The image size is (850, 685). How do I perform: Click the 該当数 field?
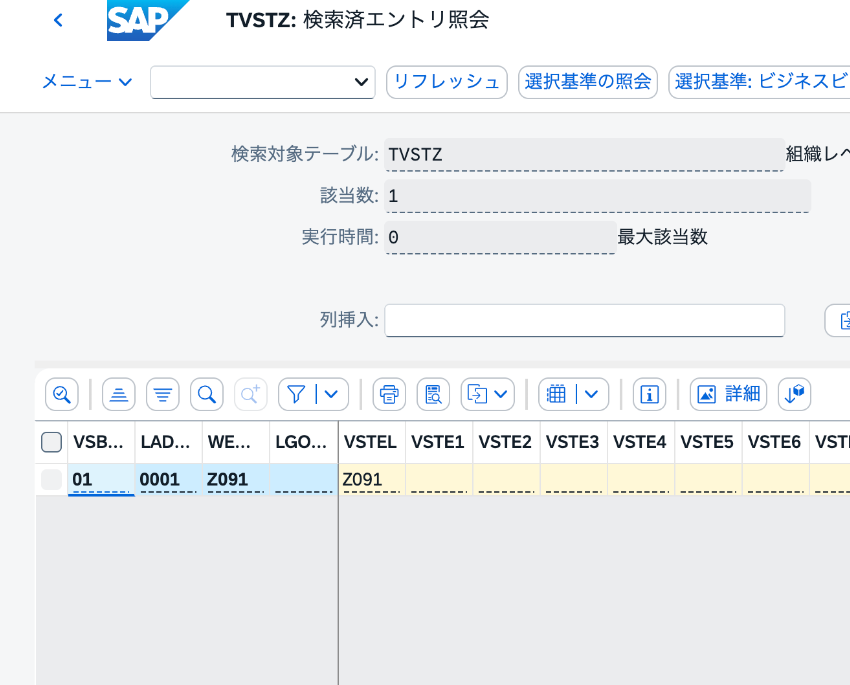pyautogui.click(x=597, y=196)
